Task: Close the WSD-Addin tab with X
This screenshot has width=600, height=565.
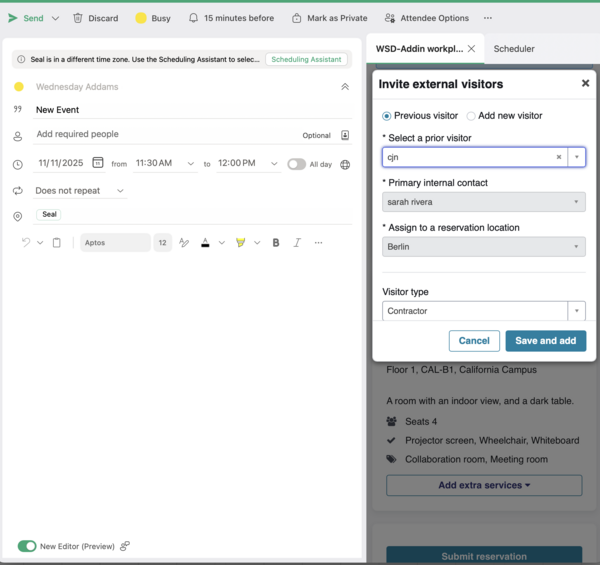Action: point(471,49)
